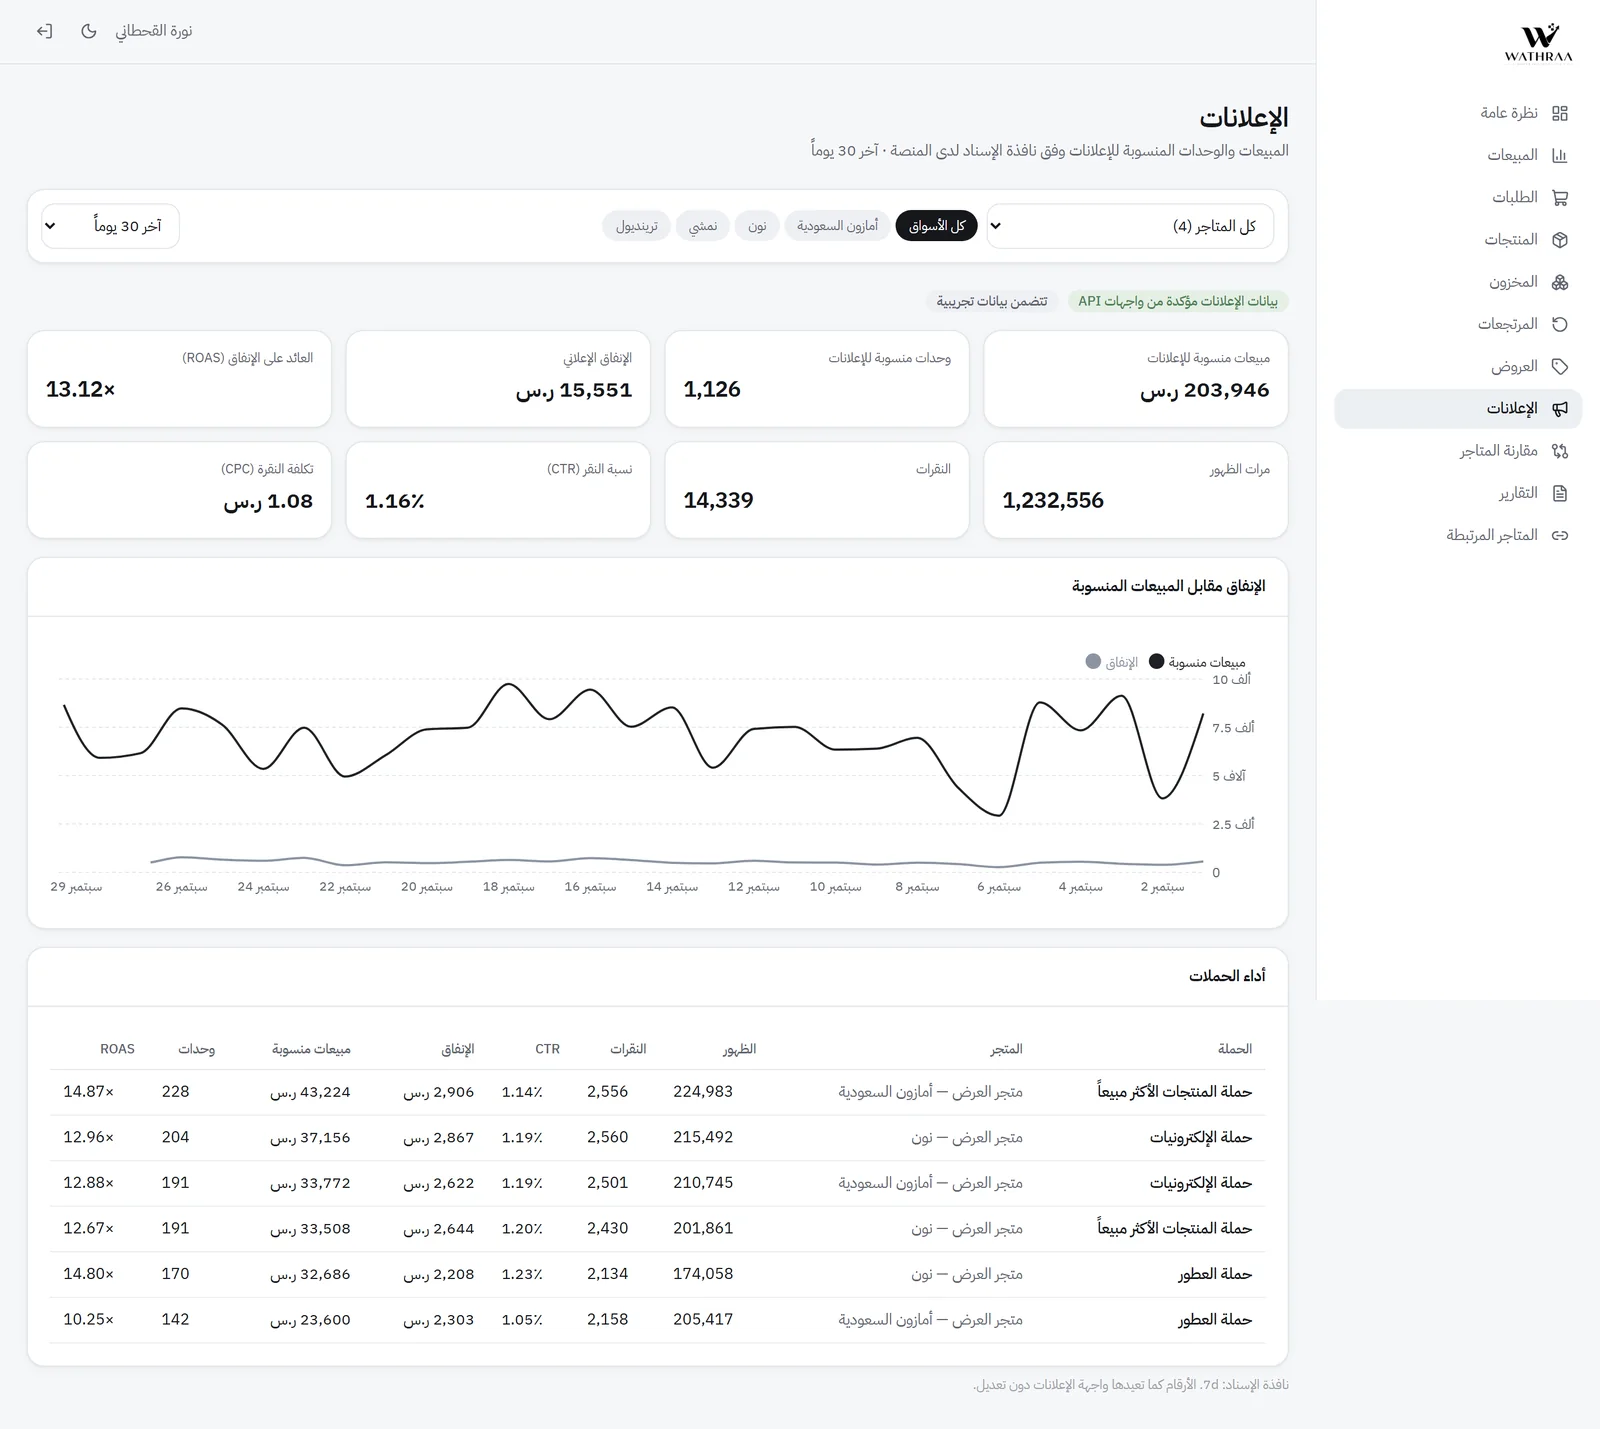Screen dimensions: 1600x1429
Task: Go to المخزون sidebar item
Action: [1458, 282]
